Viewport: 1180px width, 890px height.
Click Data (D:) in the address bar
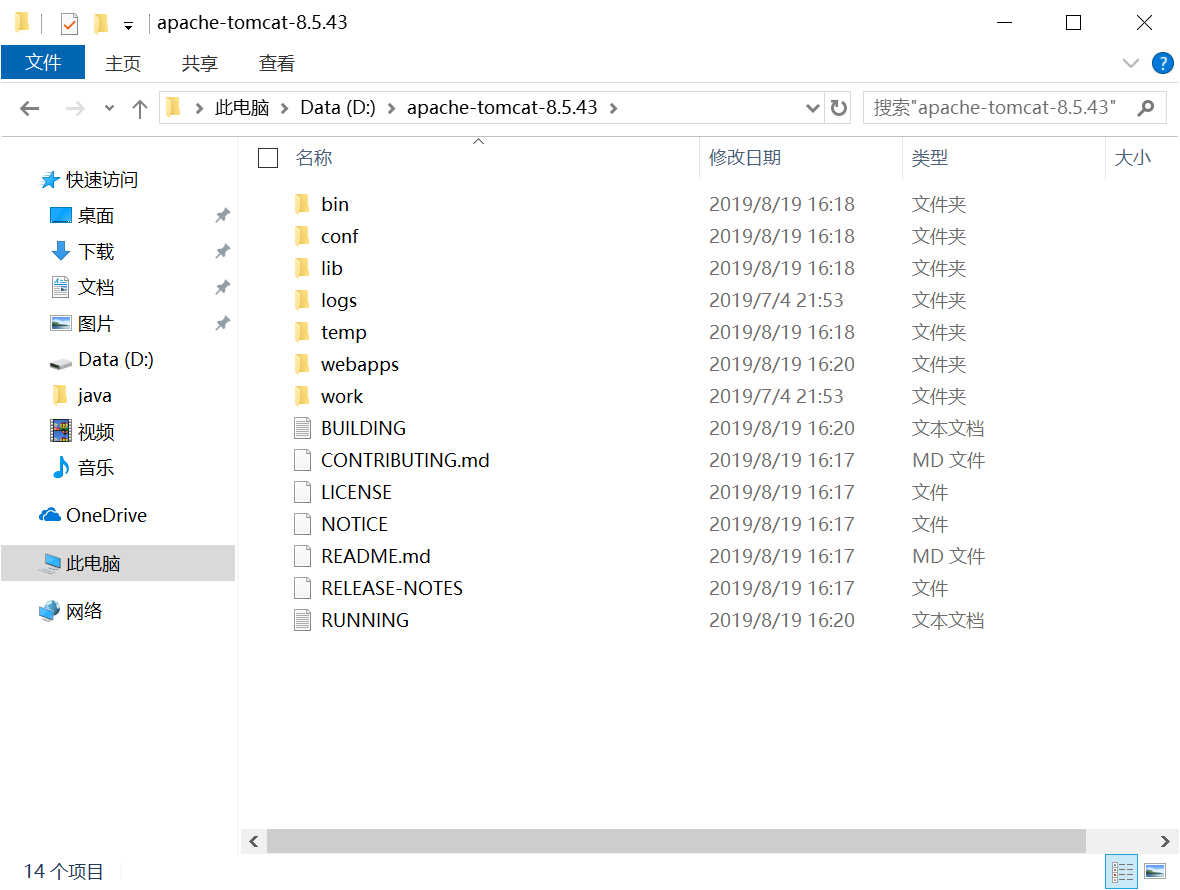(x=338, y=108)
